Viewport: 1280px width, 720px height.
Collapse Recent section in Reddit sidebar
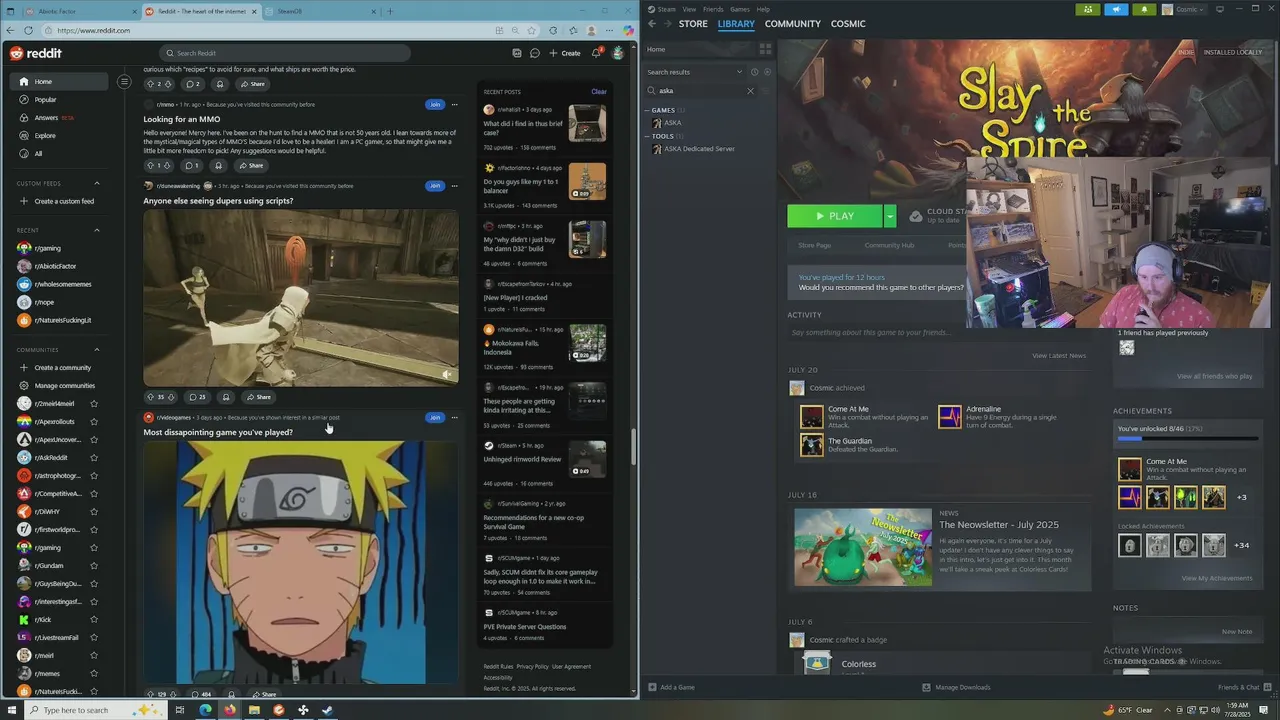(x=97, y=230)
